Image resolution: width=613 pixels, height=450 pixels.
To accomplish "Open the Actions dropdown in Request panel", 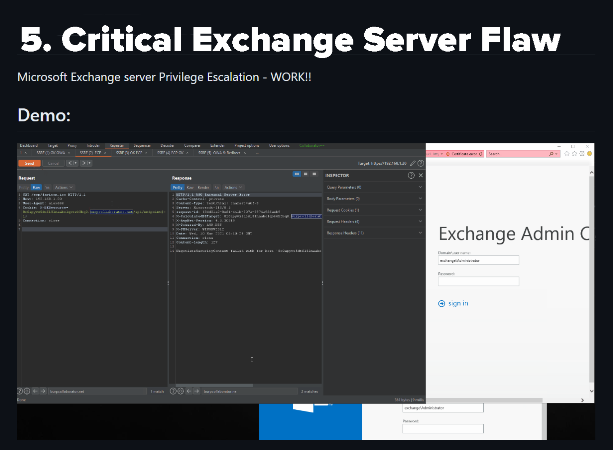I will pyautogui.click(x=61, y=186).
